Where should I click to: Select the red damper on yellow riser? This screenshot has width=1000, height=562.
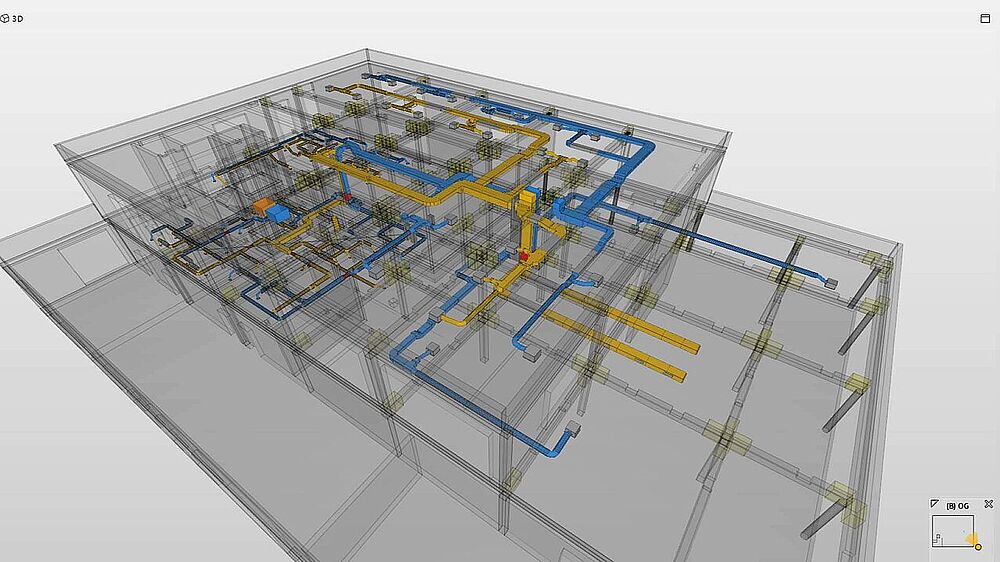click(523, 256)
